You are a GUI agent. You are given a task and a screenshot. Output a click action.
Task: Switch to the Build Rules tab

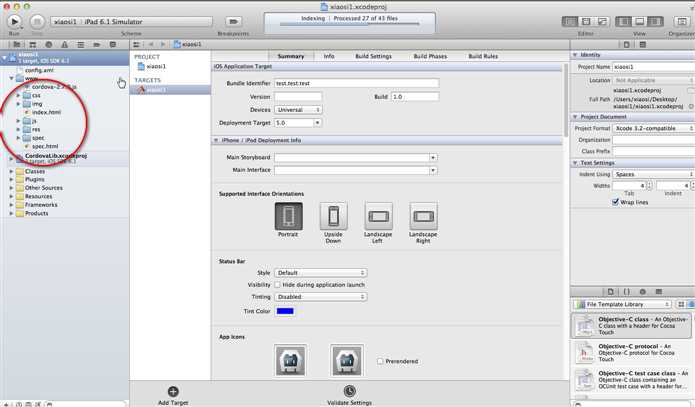pyautogui.click(x=483, y=56)
